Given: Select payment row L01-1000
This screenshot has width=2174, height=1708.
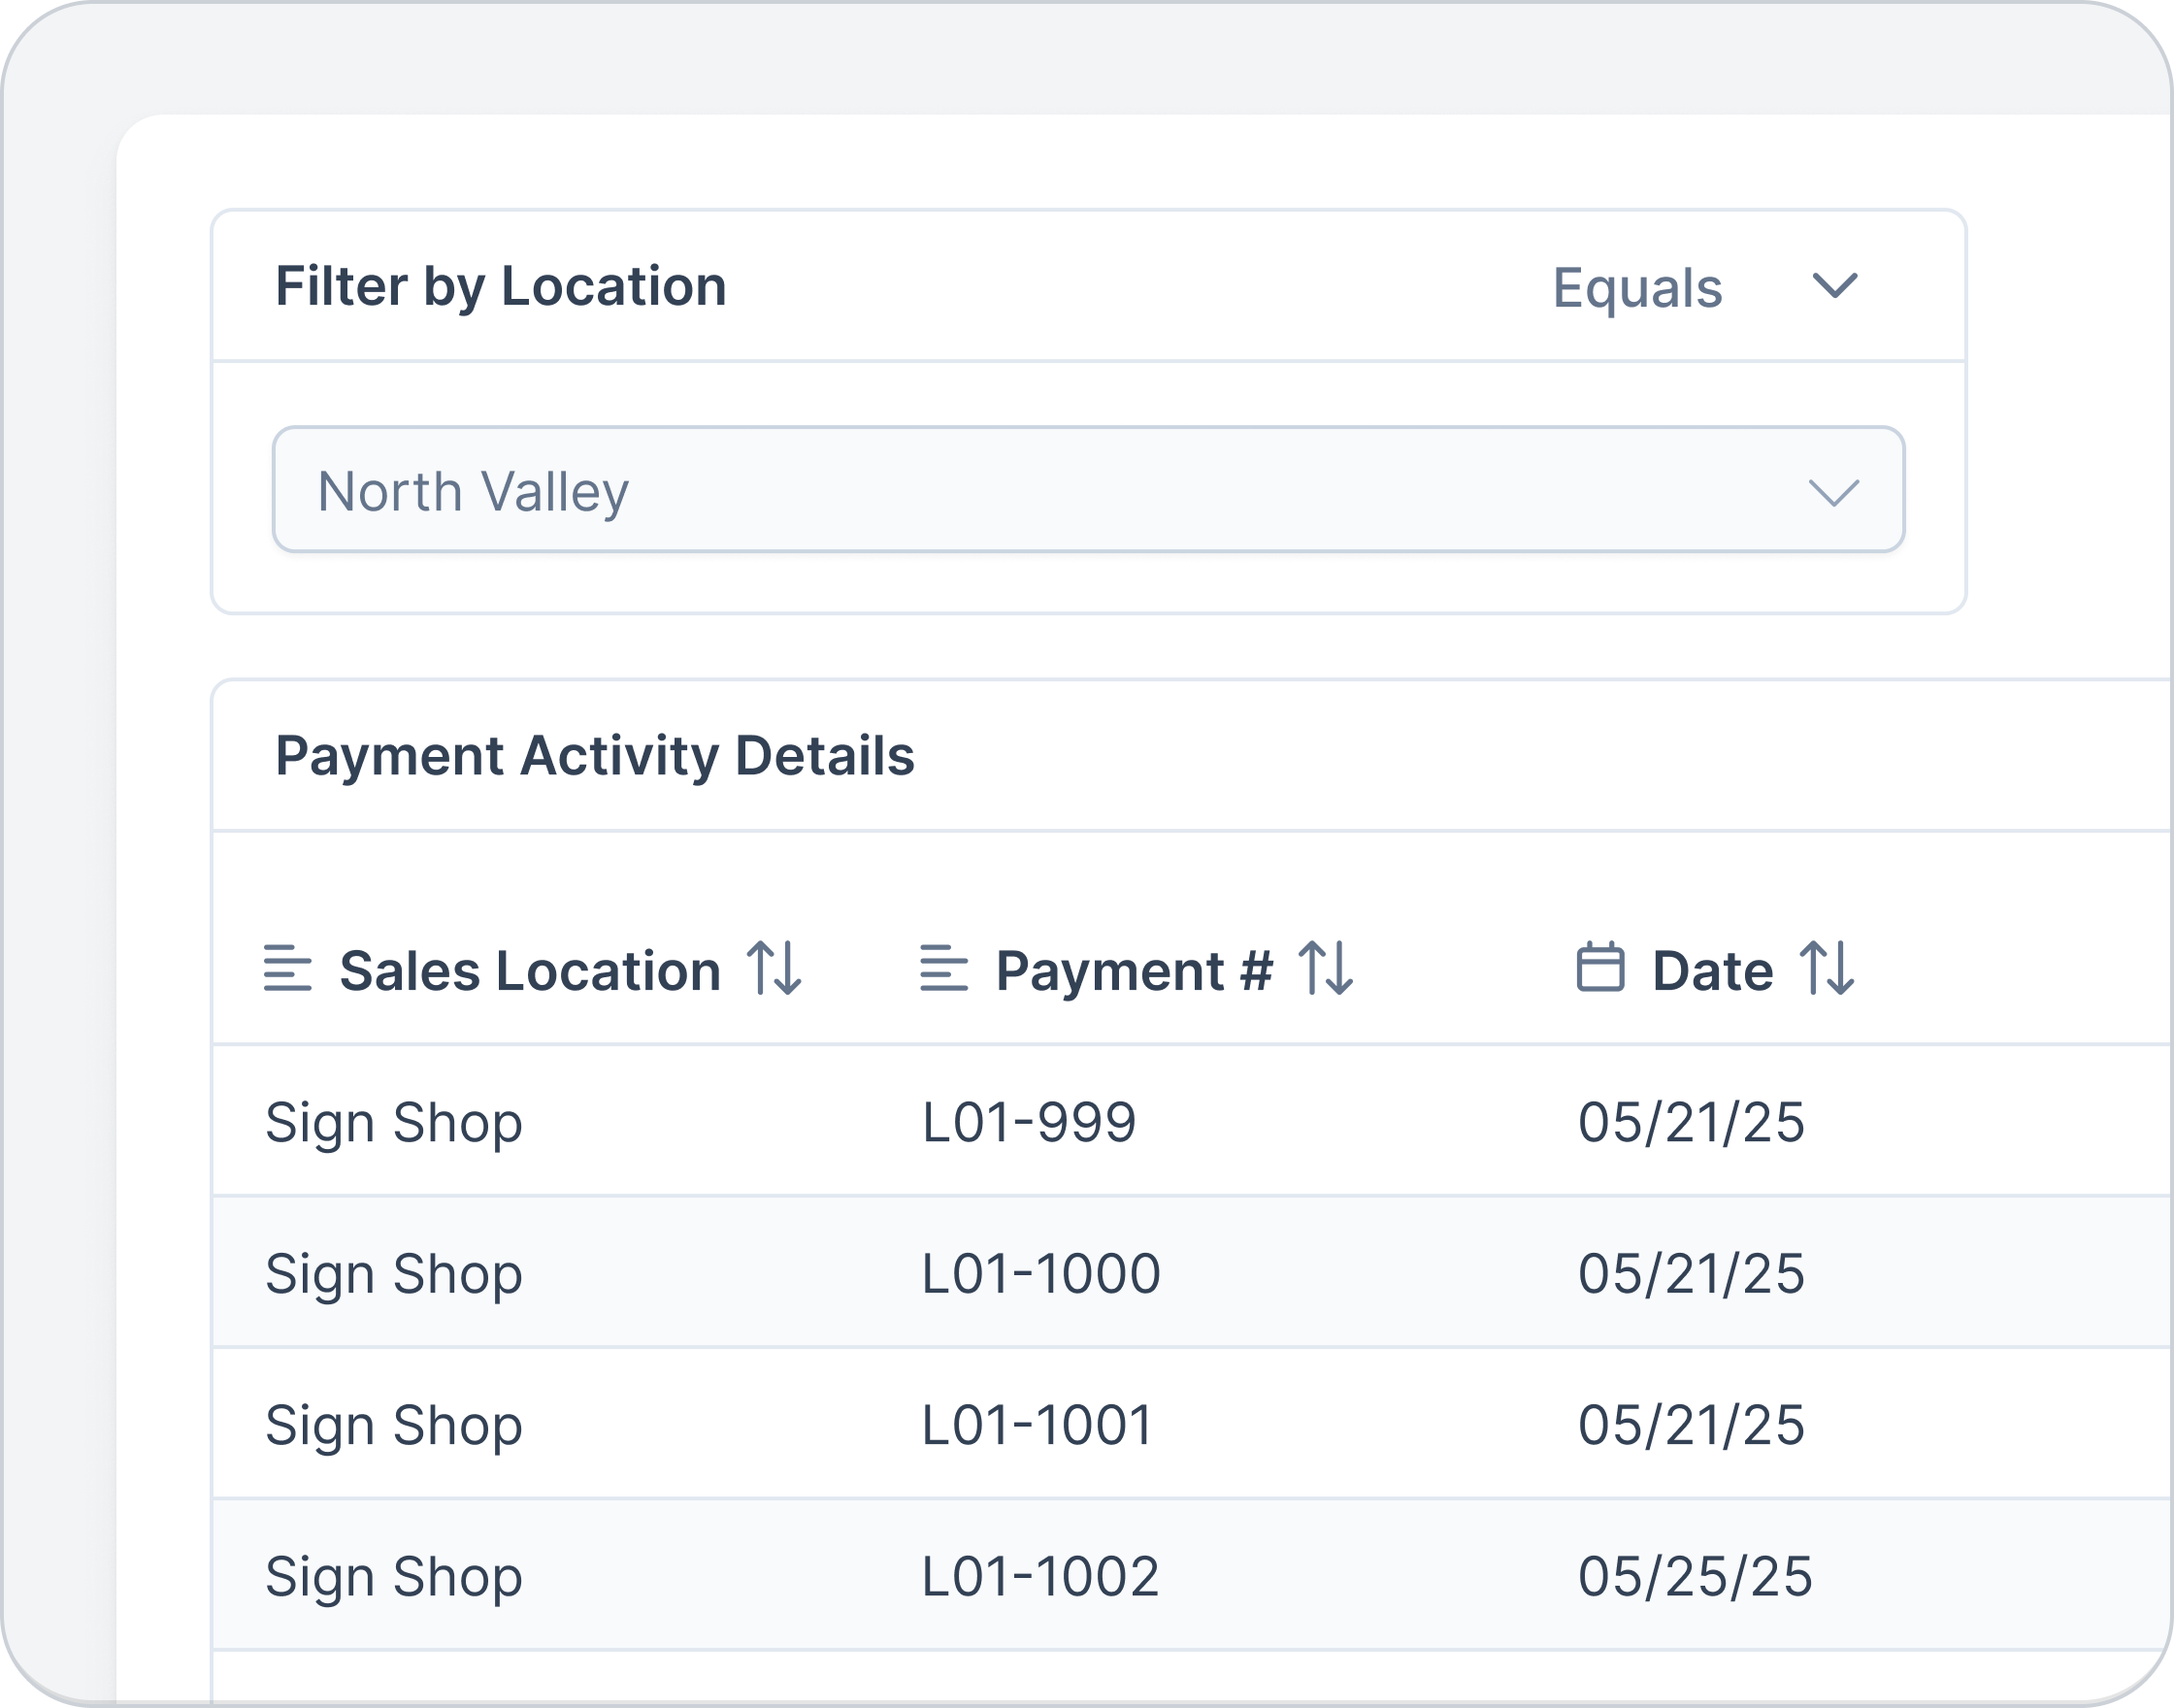Looking at the screenshot, I should tap(1192, 1272).
